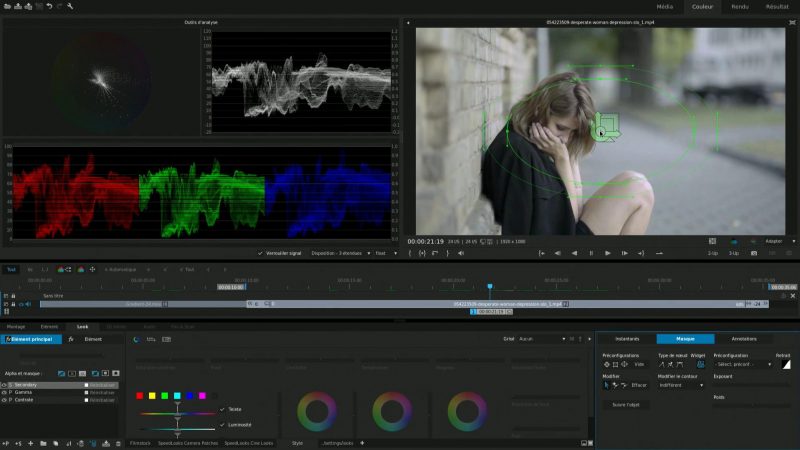Open the Adapter zoom dropdown
This screenshot has height=450, width=800.
779,241
